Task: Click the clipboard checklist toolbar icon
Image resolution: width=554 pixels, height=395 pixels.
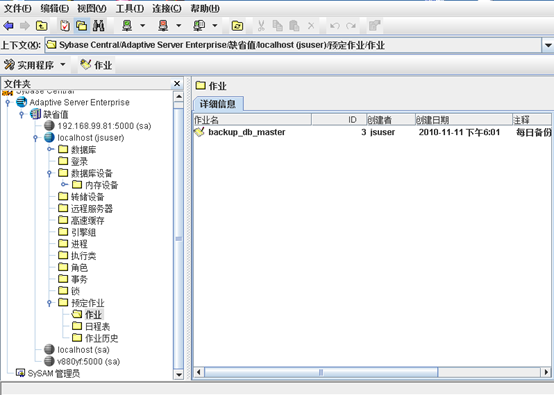Action: [65, 26]
